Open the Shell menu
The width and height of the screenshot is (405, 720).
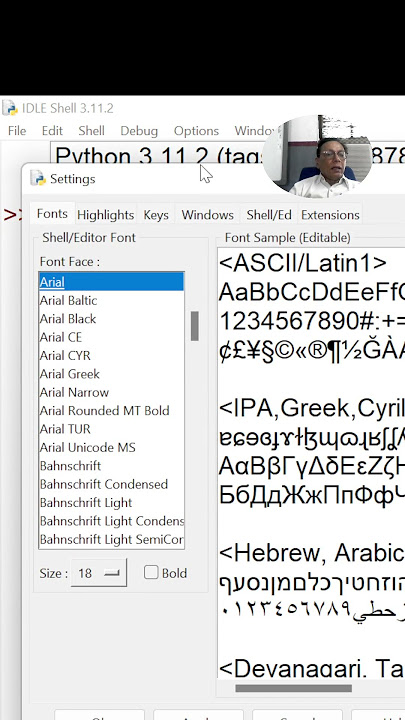(x=91, y=131)
